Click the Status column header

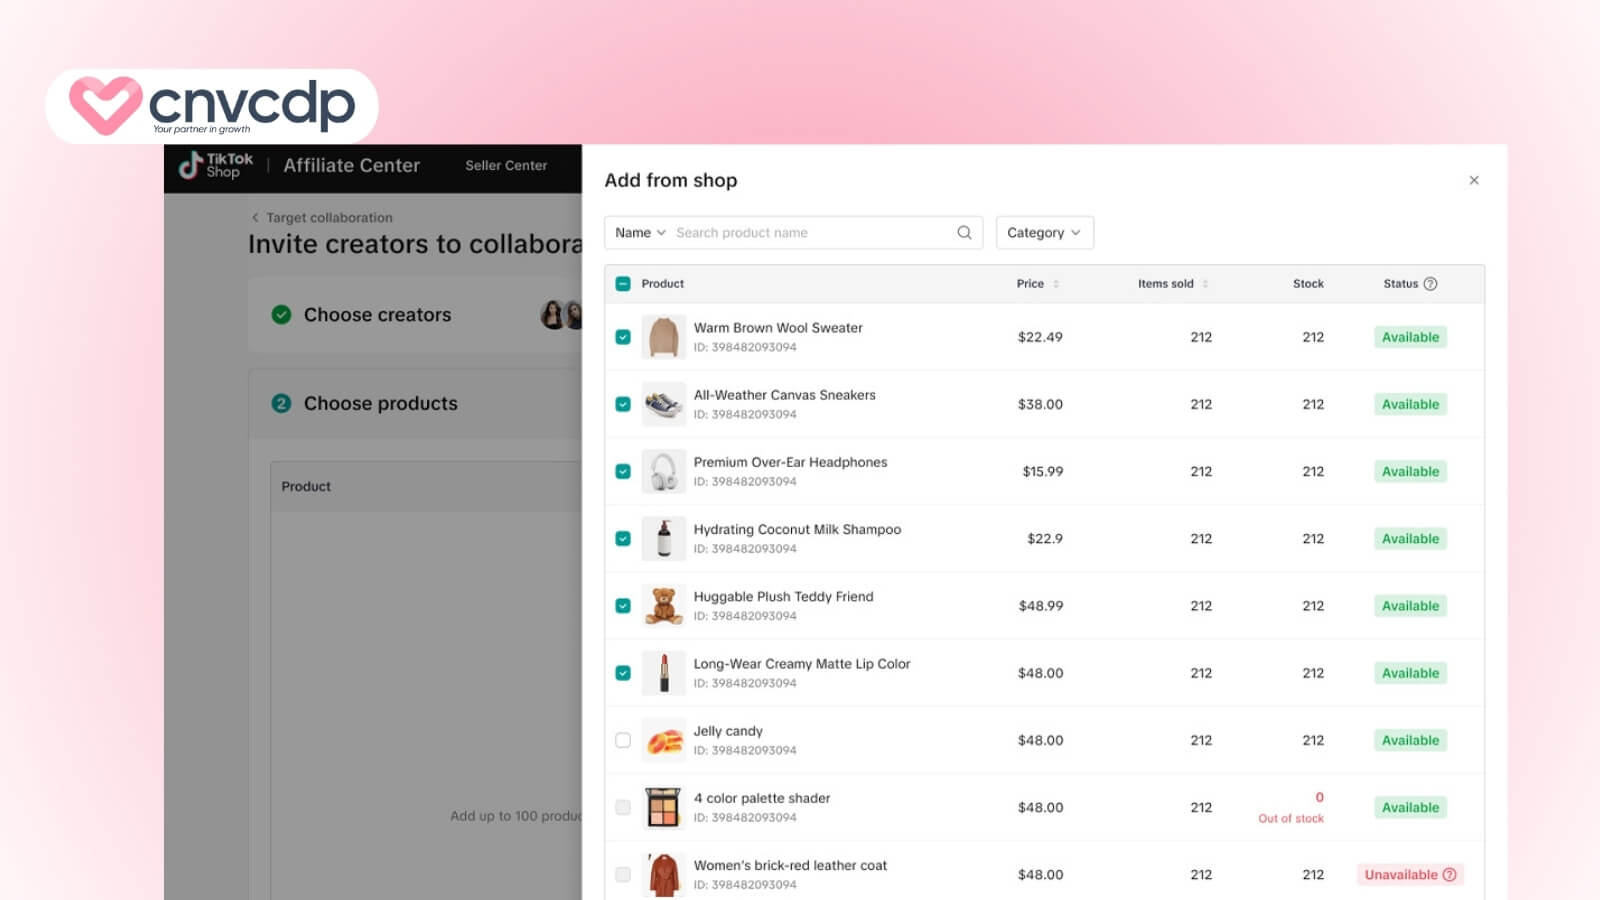click(1400, 284)
